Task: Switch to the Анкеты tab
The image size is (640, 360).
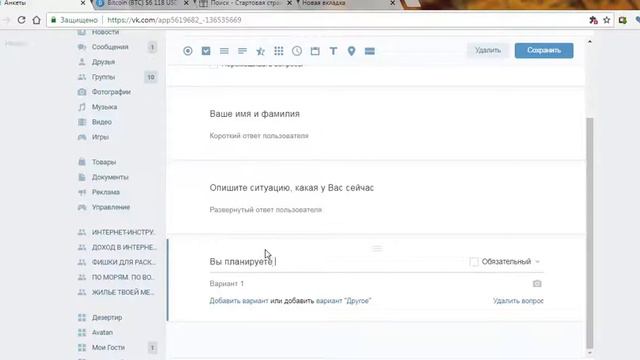Action: (41, 3)
